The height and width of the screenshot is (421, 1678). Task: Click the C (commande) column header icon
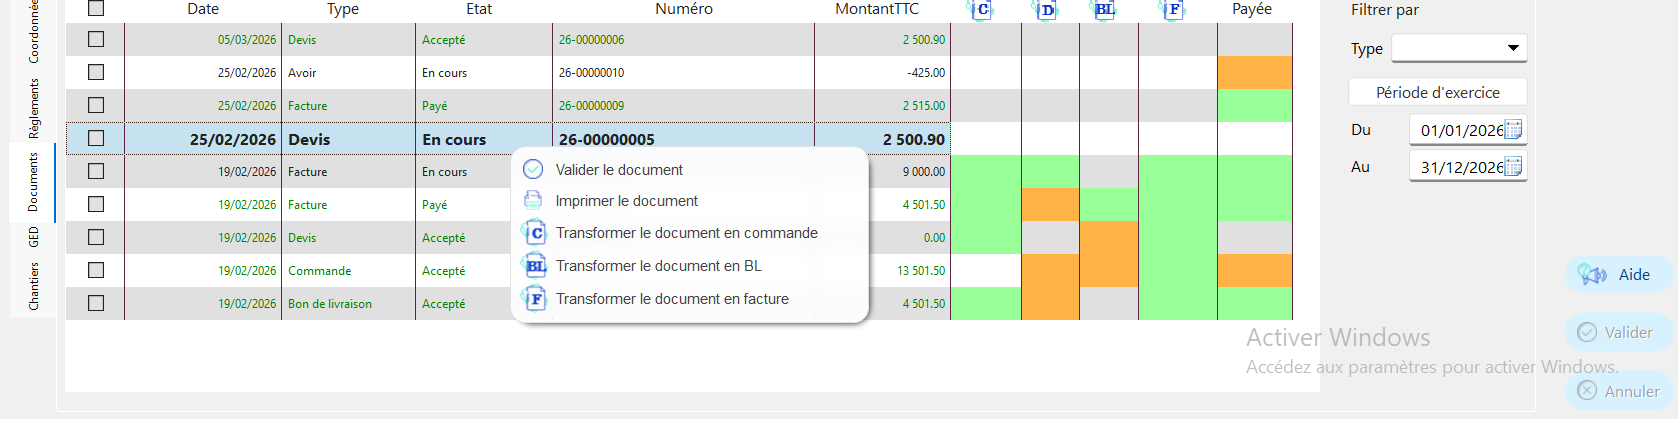pyautogui.click(x=981, y=9)
